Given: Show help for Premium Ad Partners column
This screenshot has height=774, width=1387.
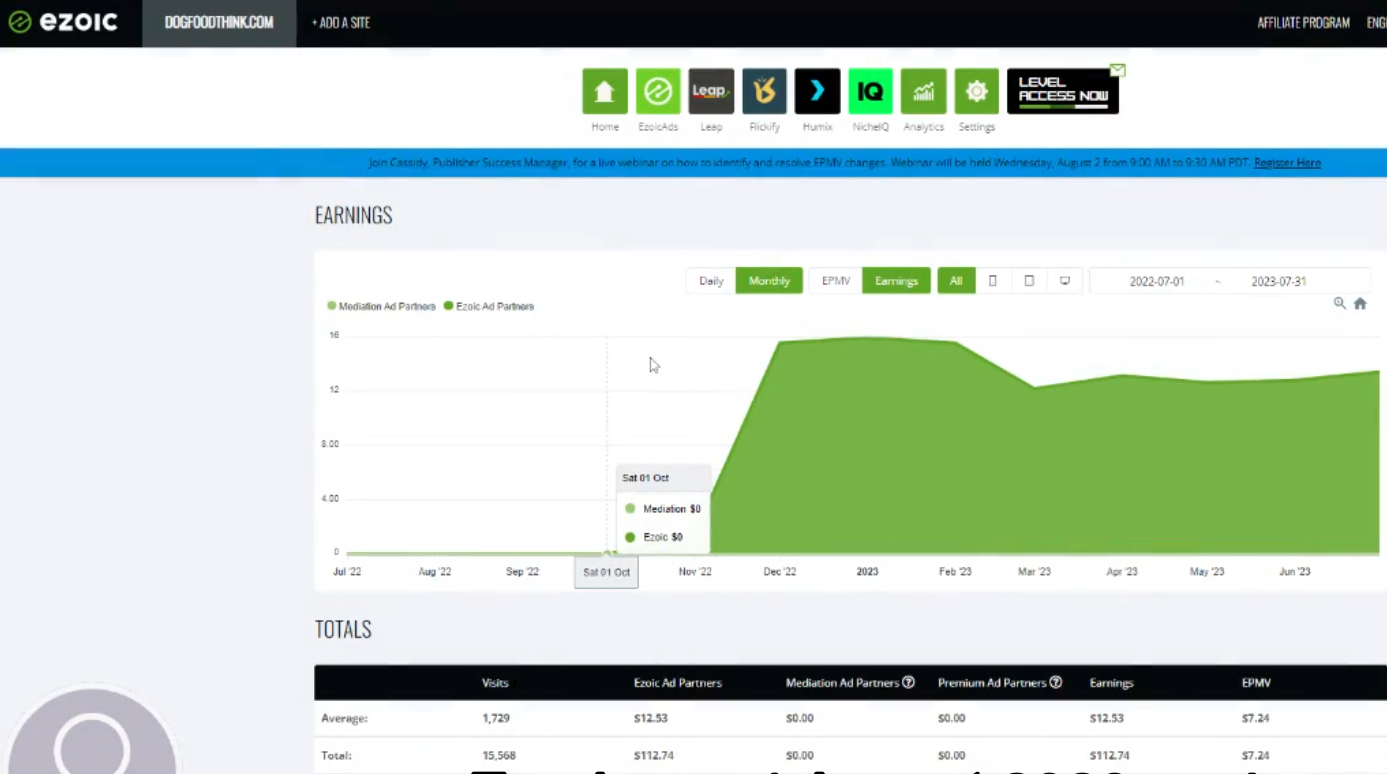Looking at the screenshot, I should [1056, 683].
